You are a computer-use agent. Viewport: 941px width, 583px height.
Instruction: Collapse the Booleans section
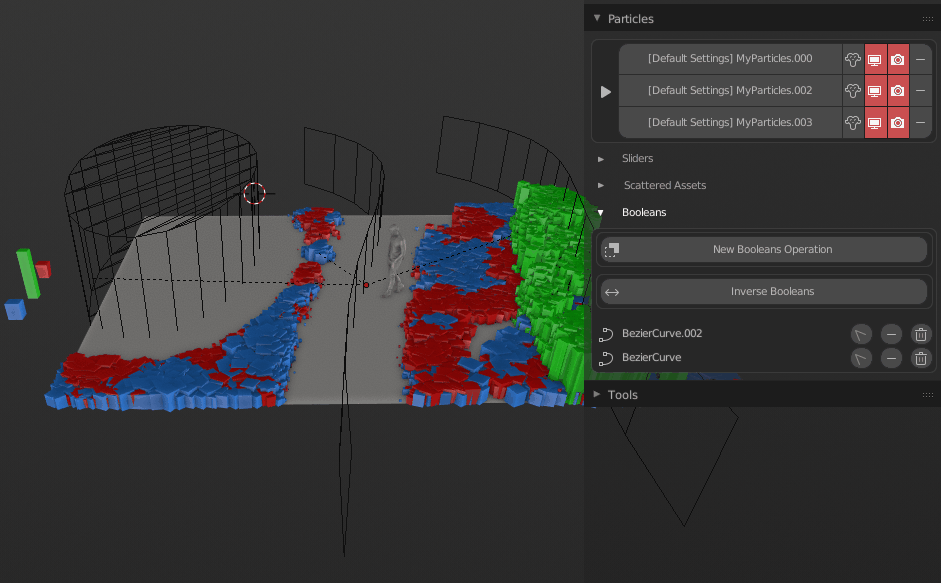pyautogui.click(x=602, y=212)
